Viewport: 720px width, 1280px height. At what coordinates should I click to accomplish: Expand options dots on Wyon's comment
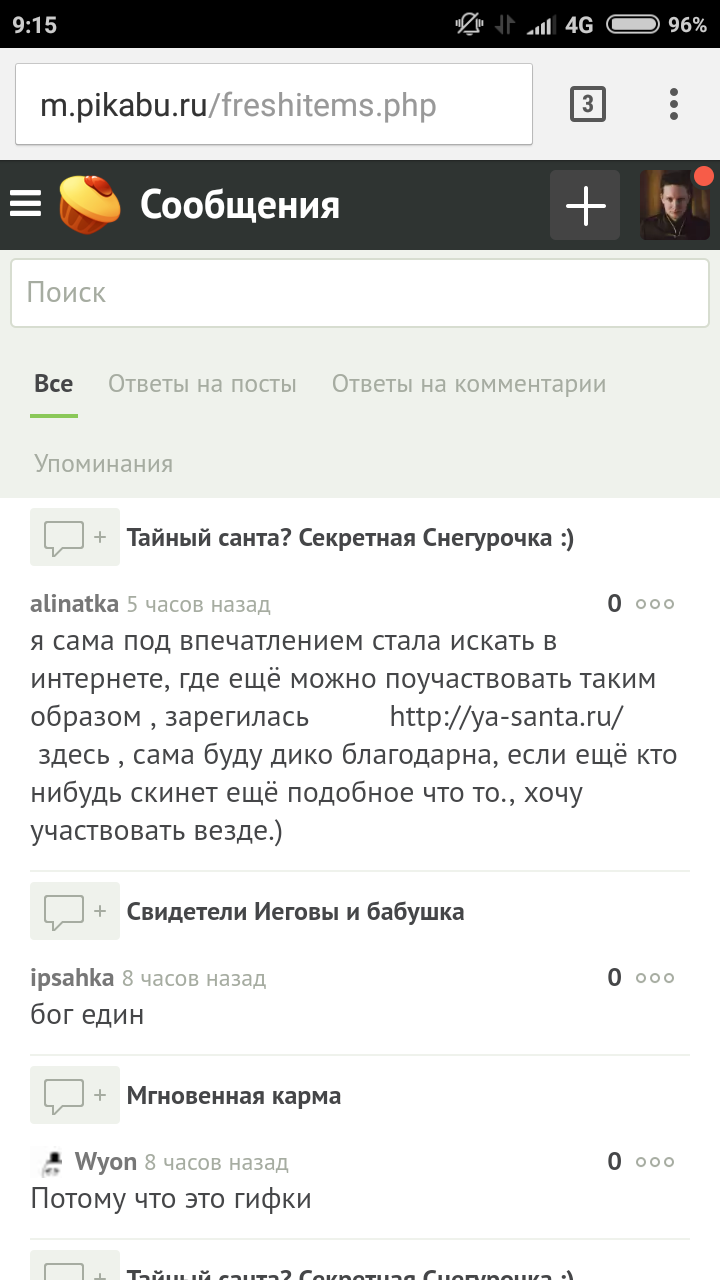pos(655,1162)
